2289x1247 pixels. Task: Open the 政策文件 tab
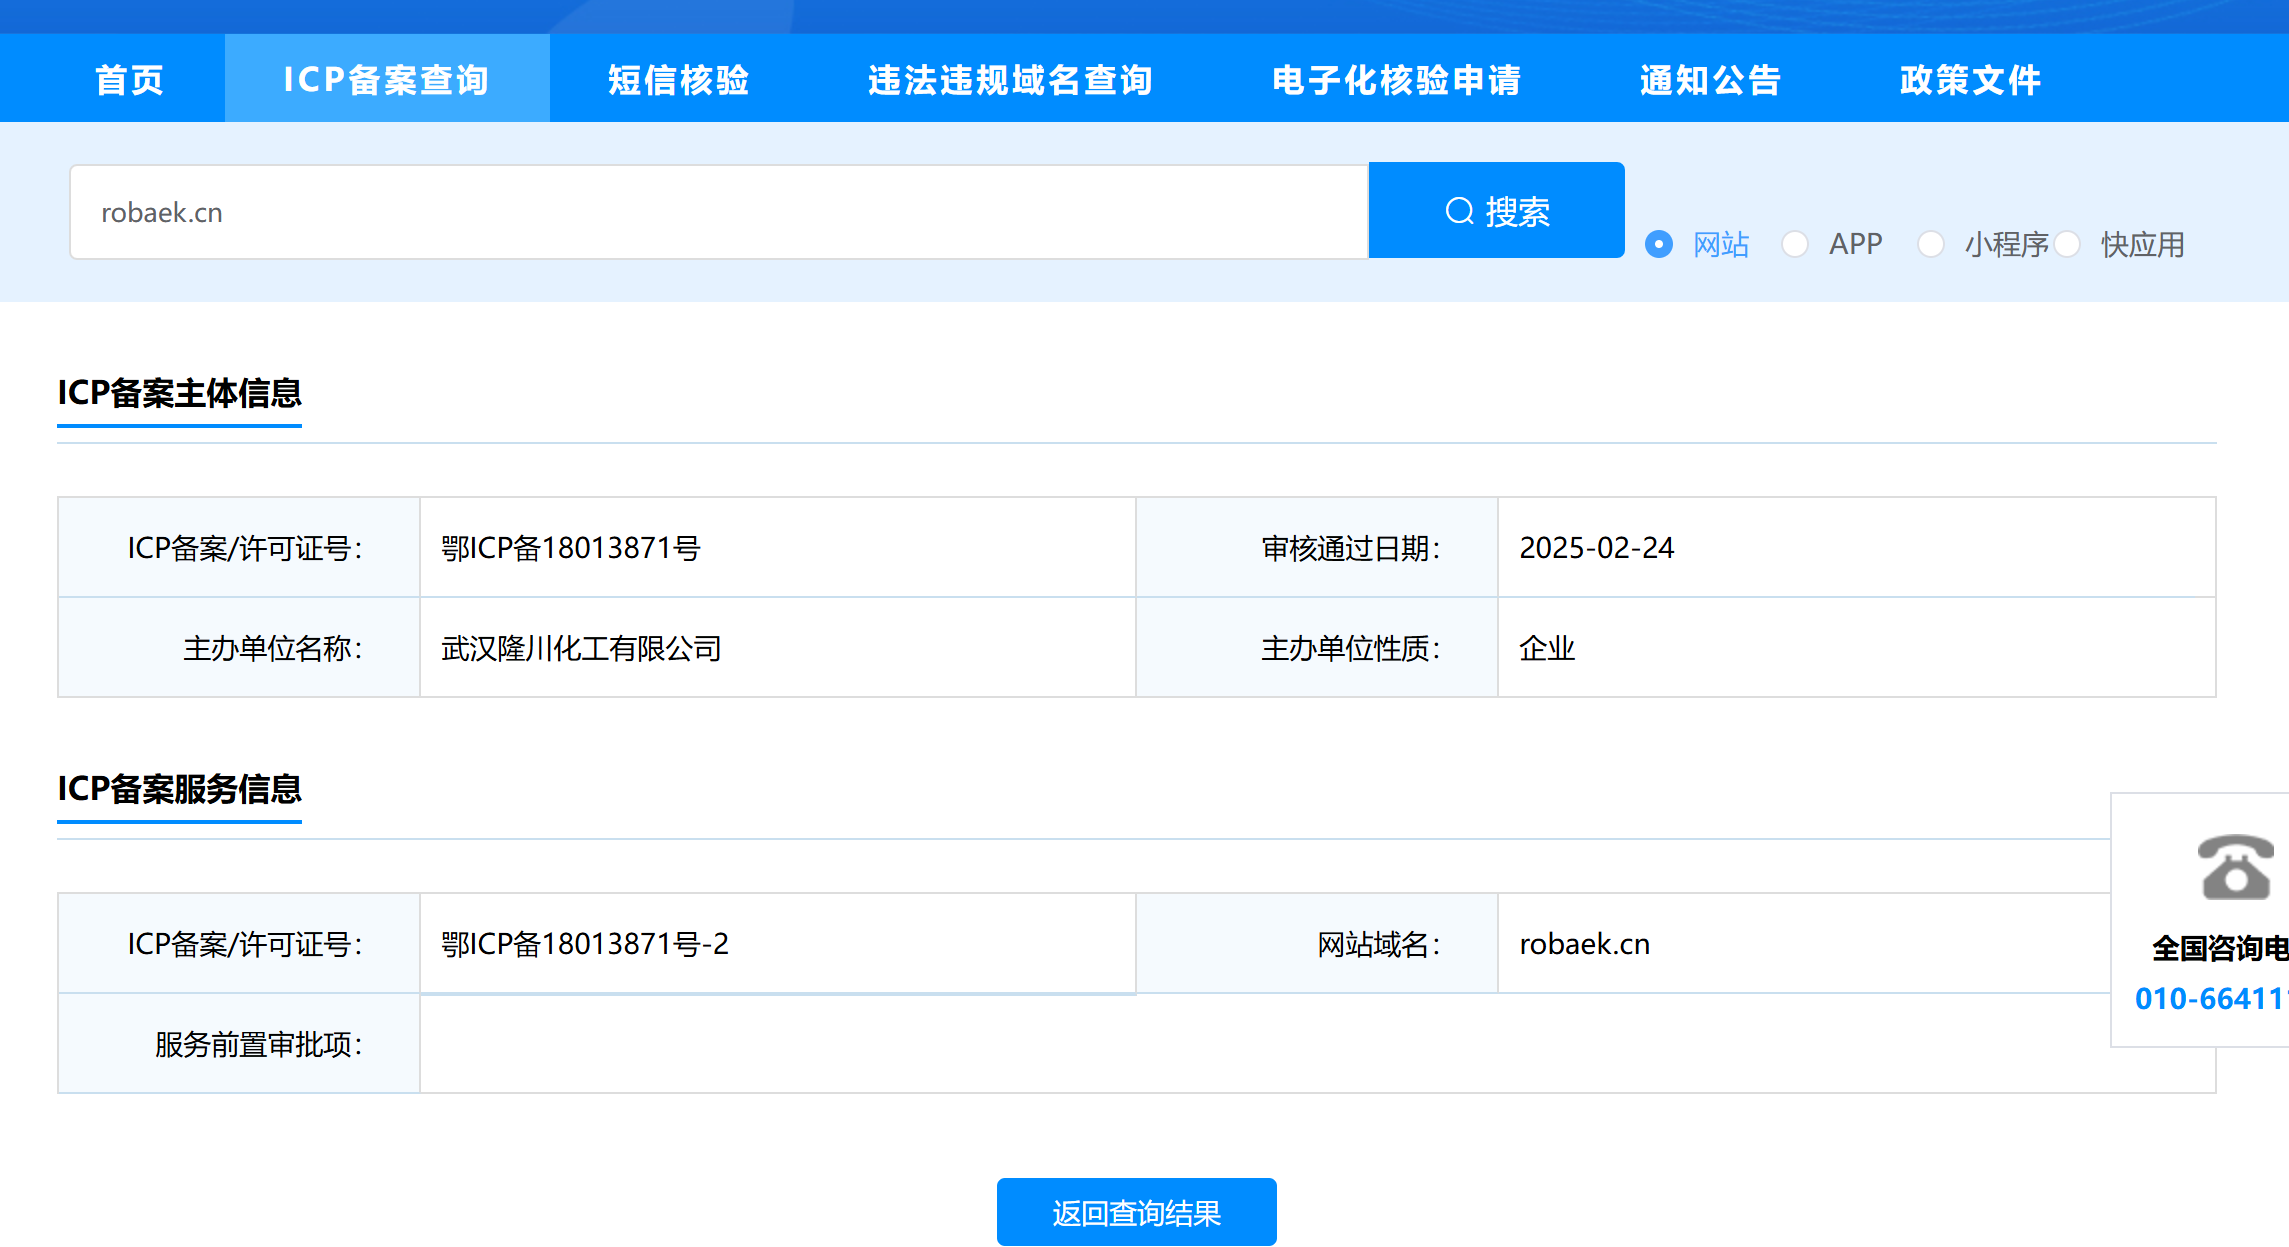[x=1970, y=80]
